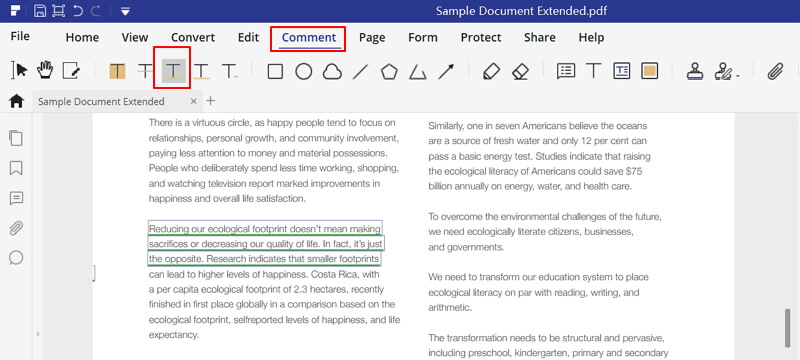Viewport: 800px width, 360px height.
Task: Click the vertical scrollbar thumb
Action: click(788, 328)
